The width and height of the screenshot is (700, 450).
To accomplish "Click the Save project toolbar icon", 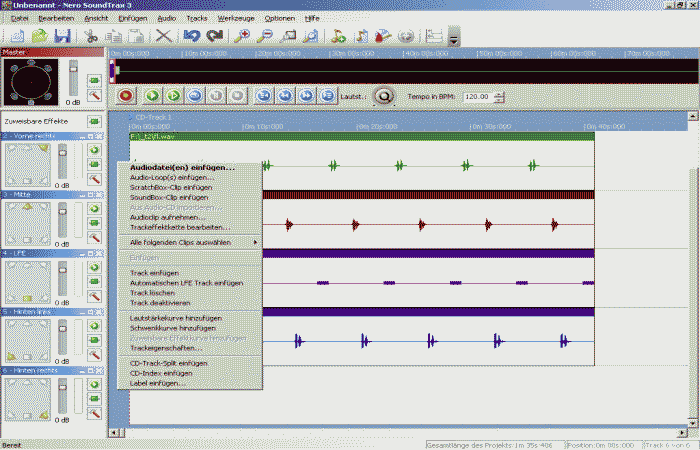I will click(61, 36).
